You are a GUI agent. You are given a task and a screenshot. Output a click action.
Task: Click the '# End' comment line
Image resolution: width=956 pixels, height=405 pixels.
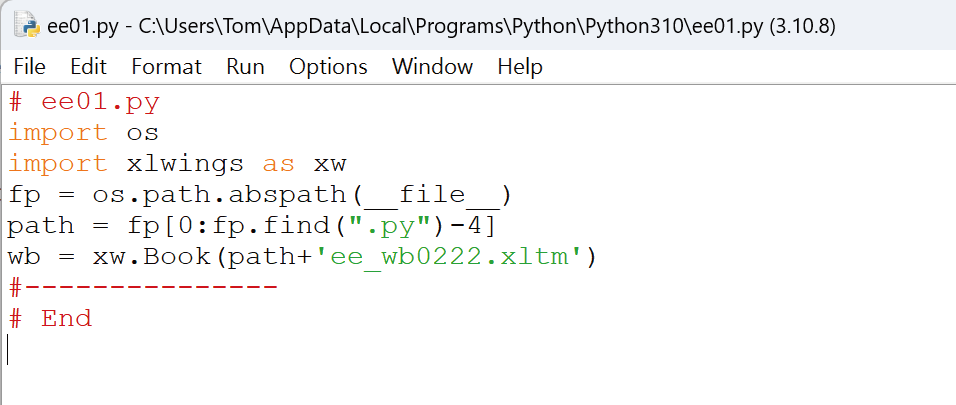point(50,318)
